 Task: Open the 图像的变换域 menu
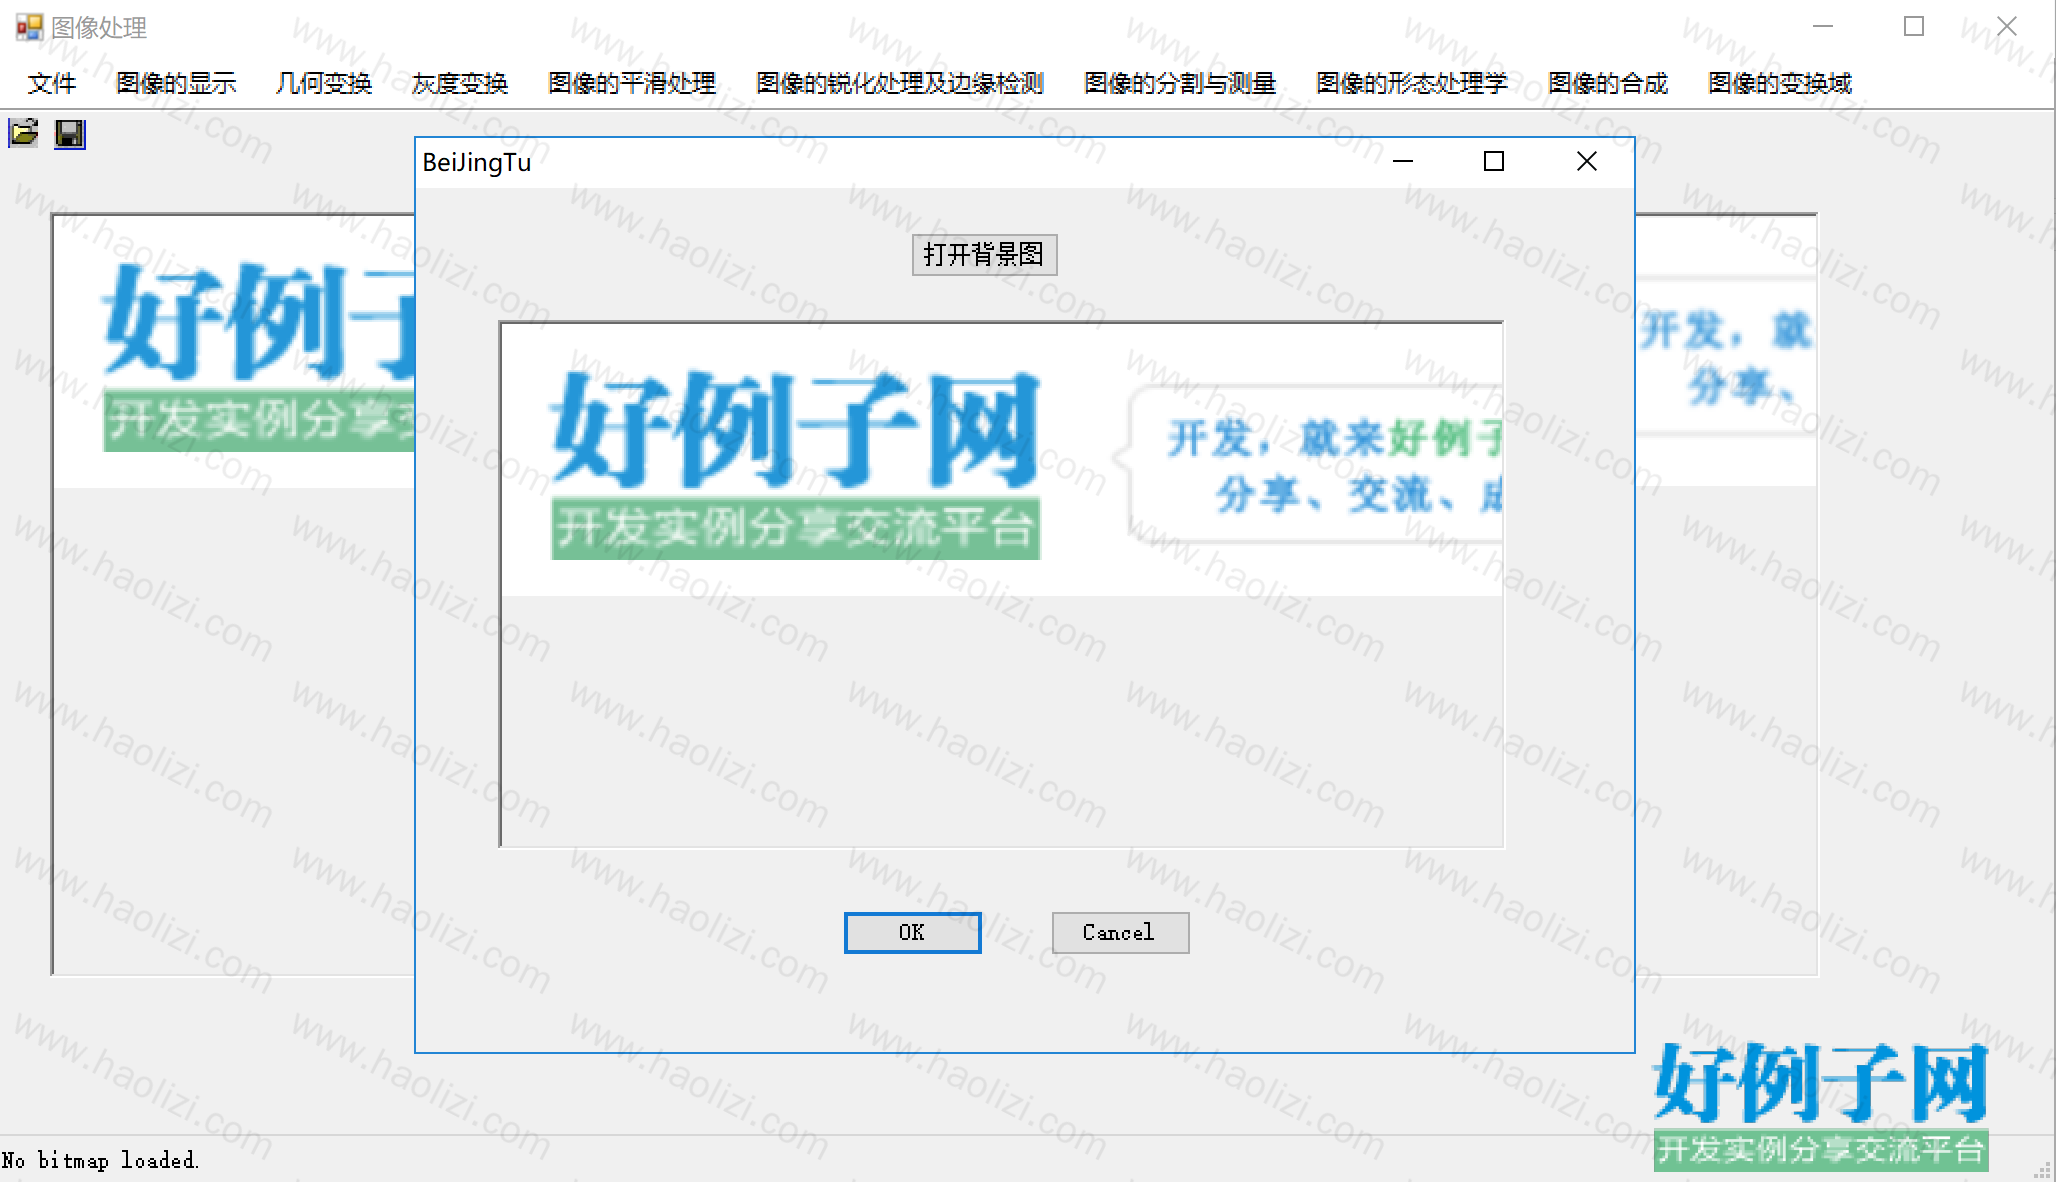coord(1780,83)
